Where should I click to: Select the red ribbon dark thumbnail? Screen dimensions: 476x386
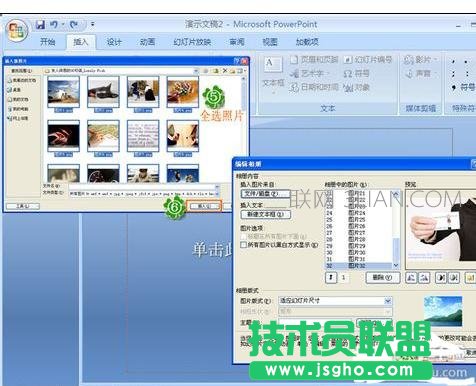(x=63, y=136)
